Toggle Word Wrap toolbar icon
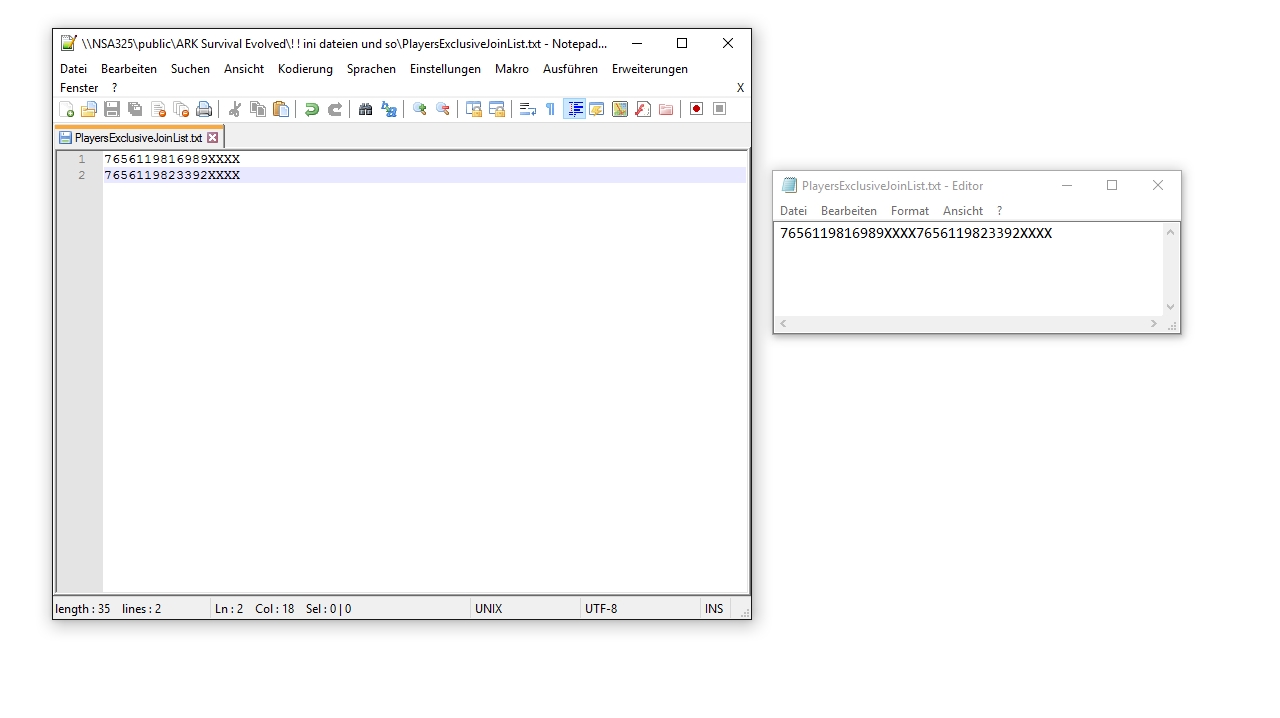The height and width of the screenshot is (718, 1280). coord(528,109)
